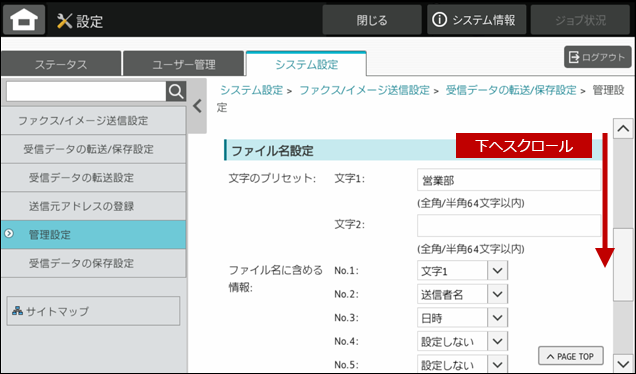The height and width of the screenshot is (374, 636).
Task: Click the search magnifier icon
Action: pyautogui.click(x=176, y=92)
